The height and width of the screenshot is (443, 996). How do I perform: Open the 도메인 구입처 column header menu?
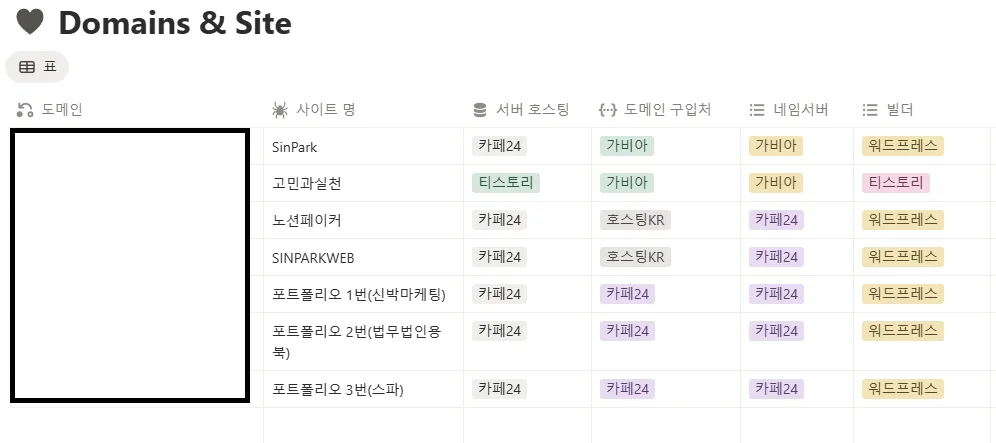click(667, 110)
